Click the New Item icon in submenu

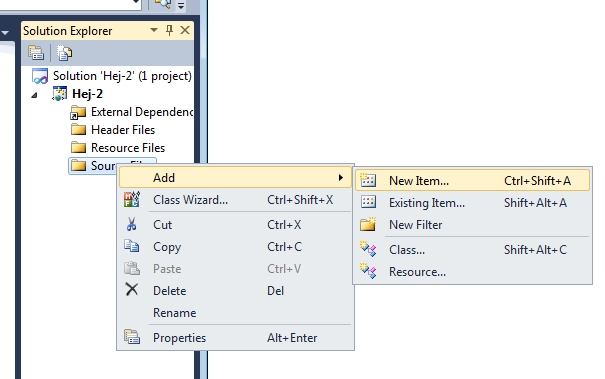pos(368,180)
